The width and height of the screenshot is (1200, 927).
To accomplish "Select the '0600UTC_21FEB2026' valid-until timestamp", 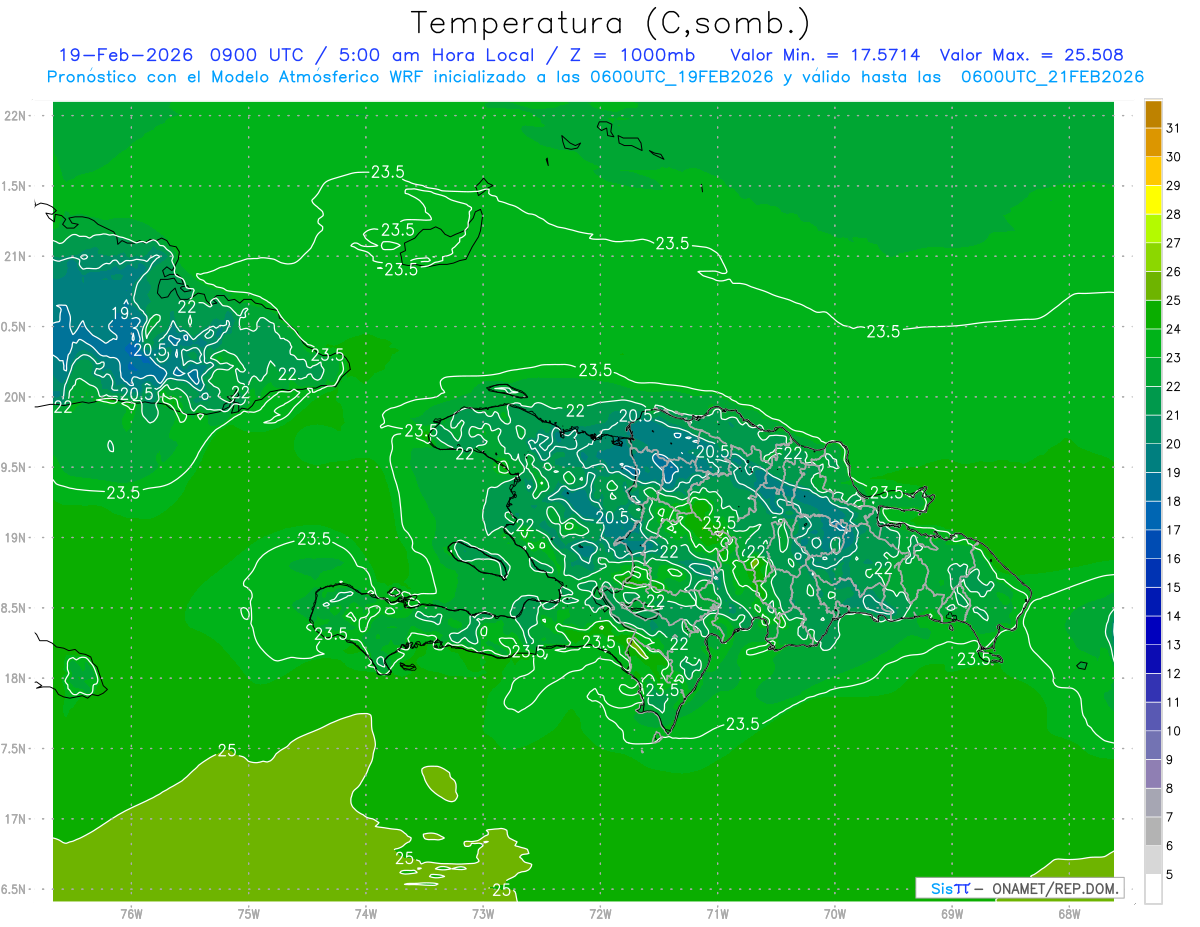I will [1053, 77].
